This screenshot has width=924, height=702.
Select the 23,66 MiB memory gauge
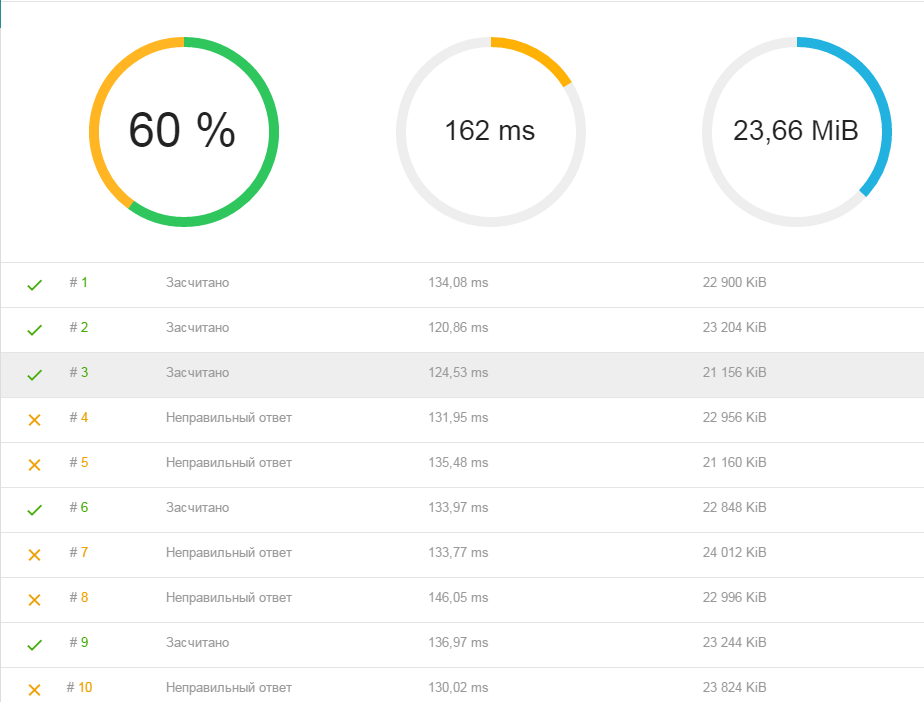click(797, 131)
